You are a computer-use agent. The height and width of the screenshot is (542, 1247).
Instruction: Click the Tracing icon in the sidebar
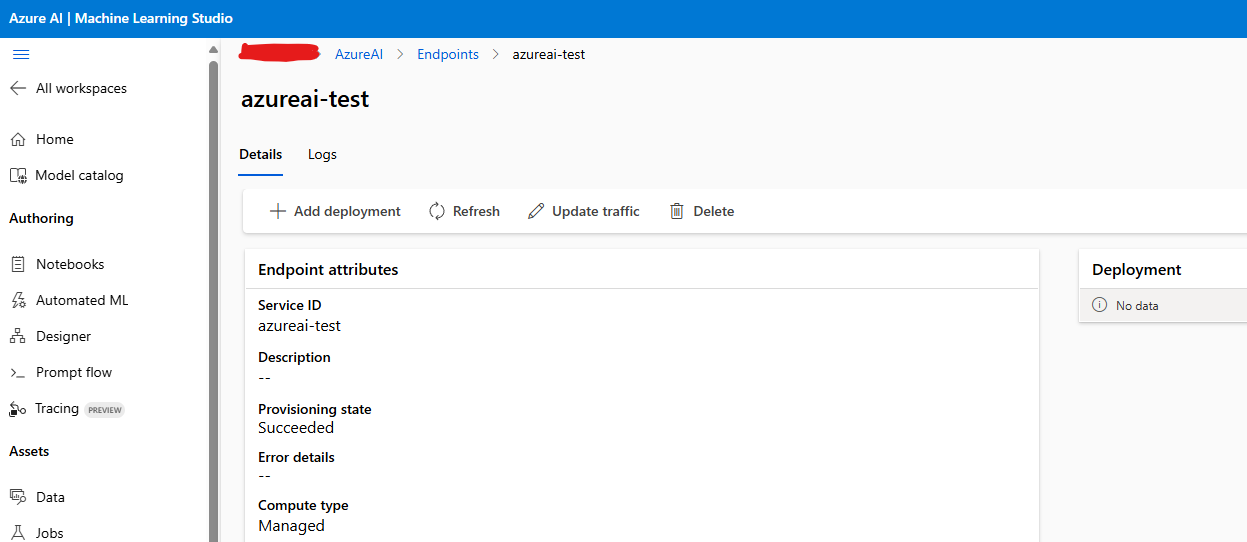coord(18,408)
